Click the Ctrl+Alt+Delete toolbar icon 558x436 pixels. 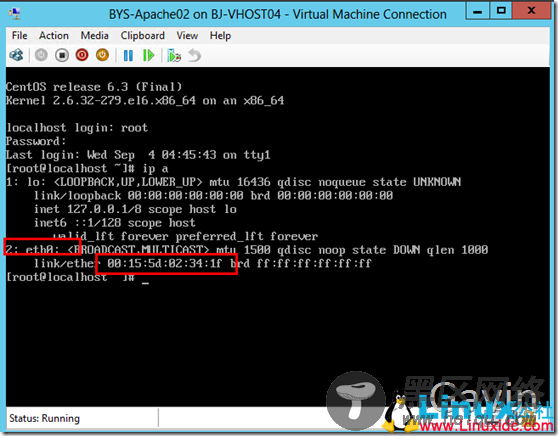(x=16, y=56)
